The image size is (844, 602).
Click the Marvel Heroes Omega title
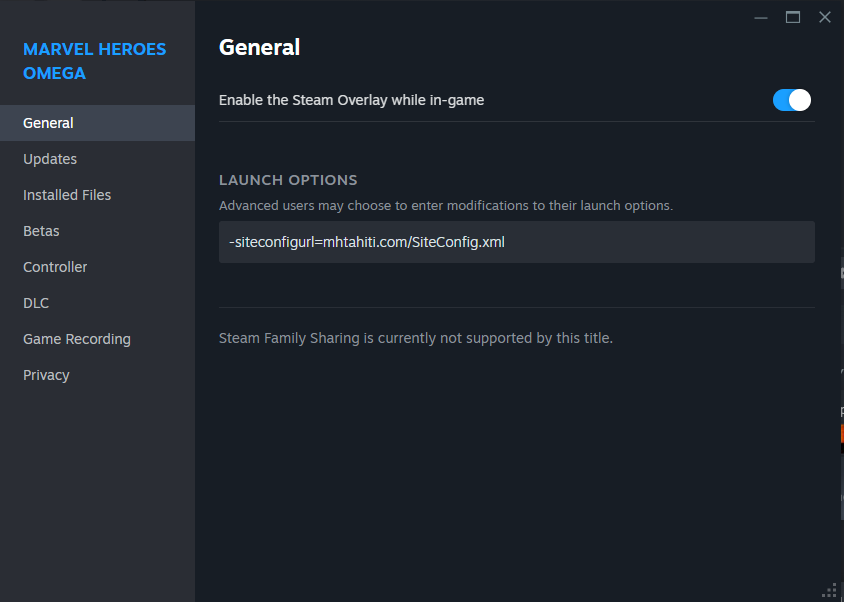pos(95,61)
